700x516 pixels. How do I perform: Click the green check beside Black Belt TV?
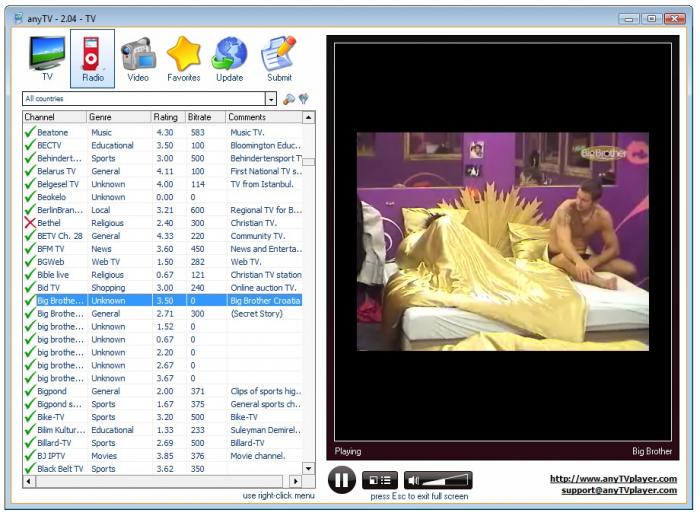pos(30,469)
